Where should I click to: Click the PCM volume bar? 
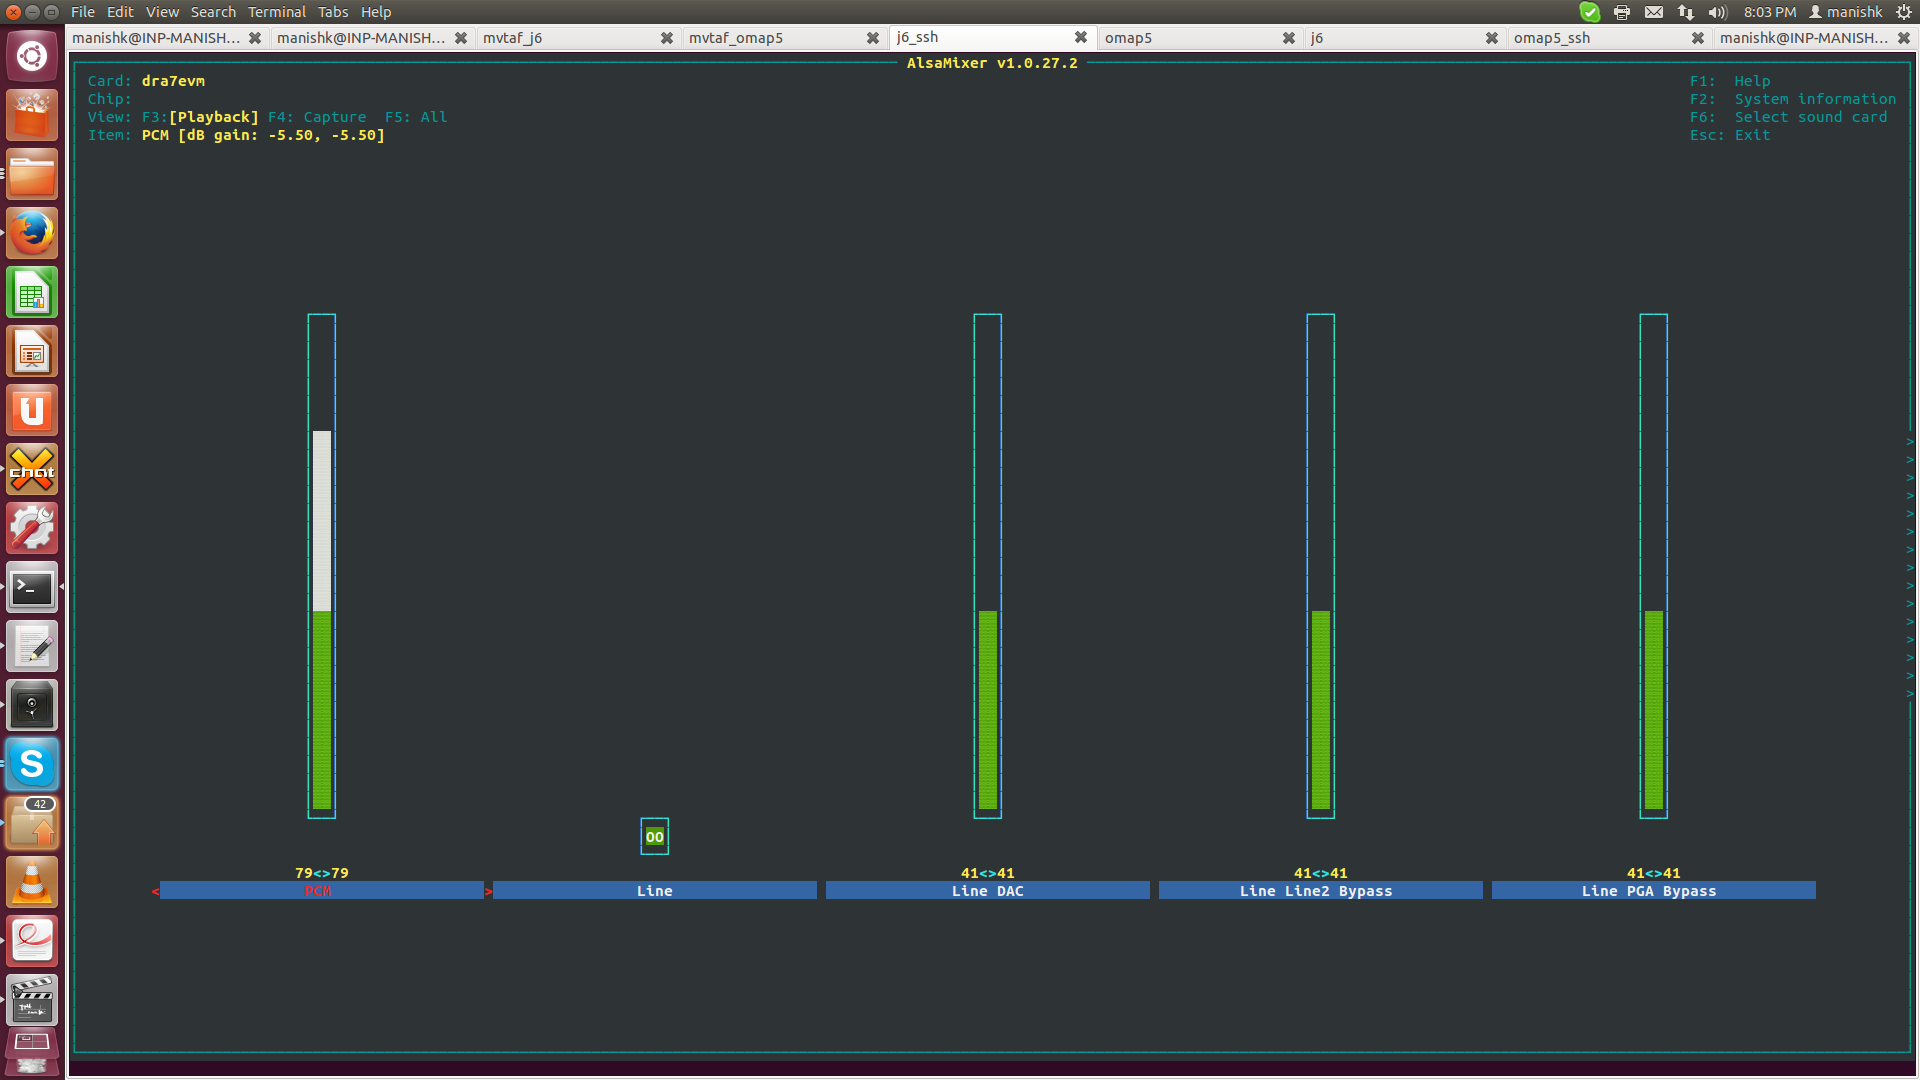[x=321, y=566]
